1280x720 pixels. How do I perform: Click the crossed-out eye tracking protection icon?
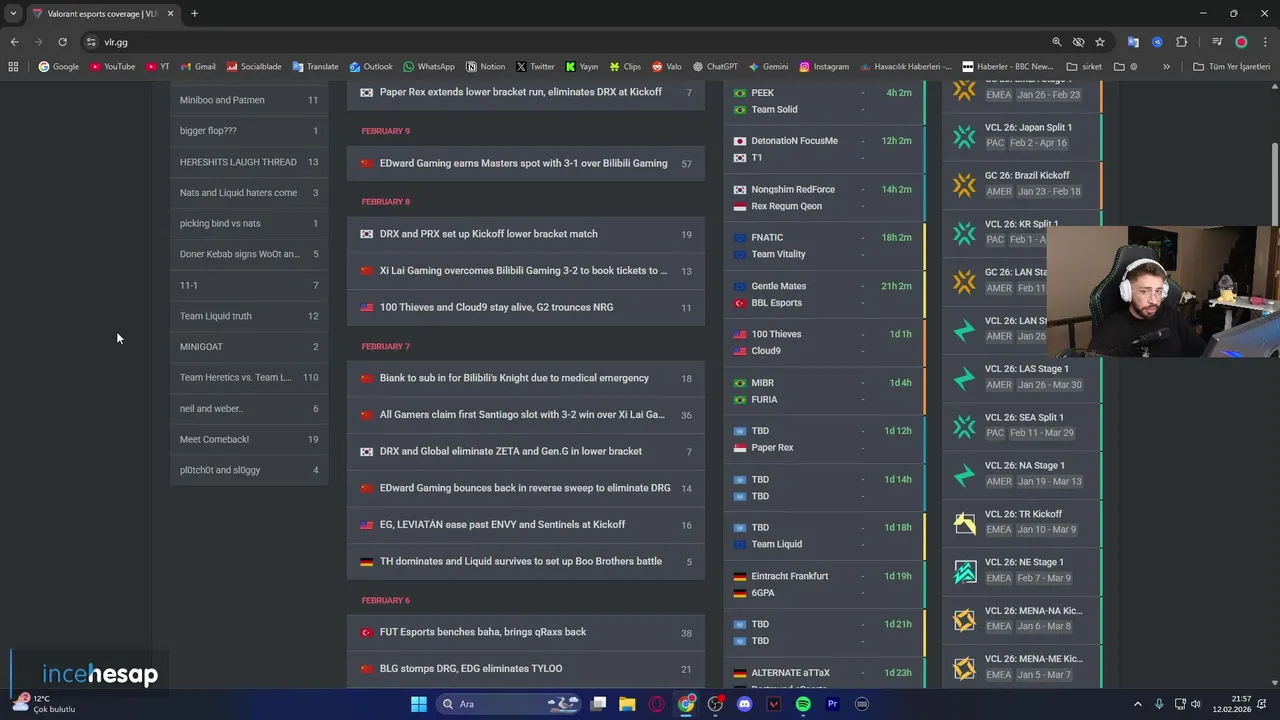[x=1078, y=42]
